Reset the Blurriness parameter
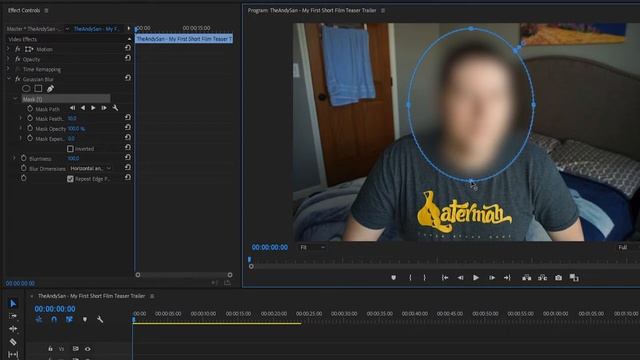The height and width of the screenshot is (360, 640). [128, 157]
